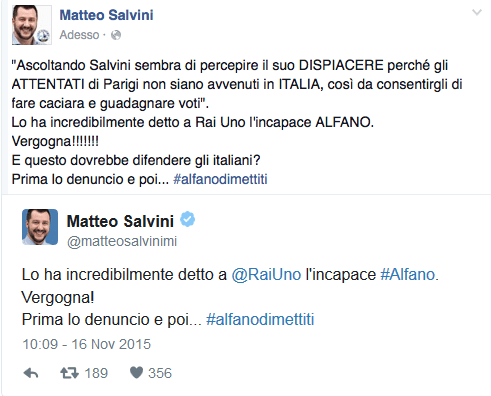Click the globe public audience icon

tap(116, 35)
